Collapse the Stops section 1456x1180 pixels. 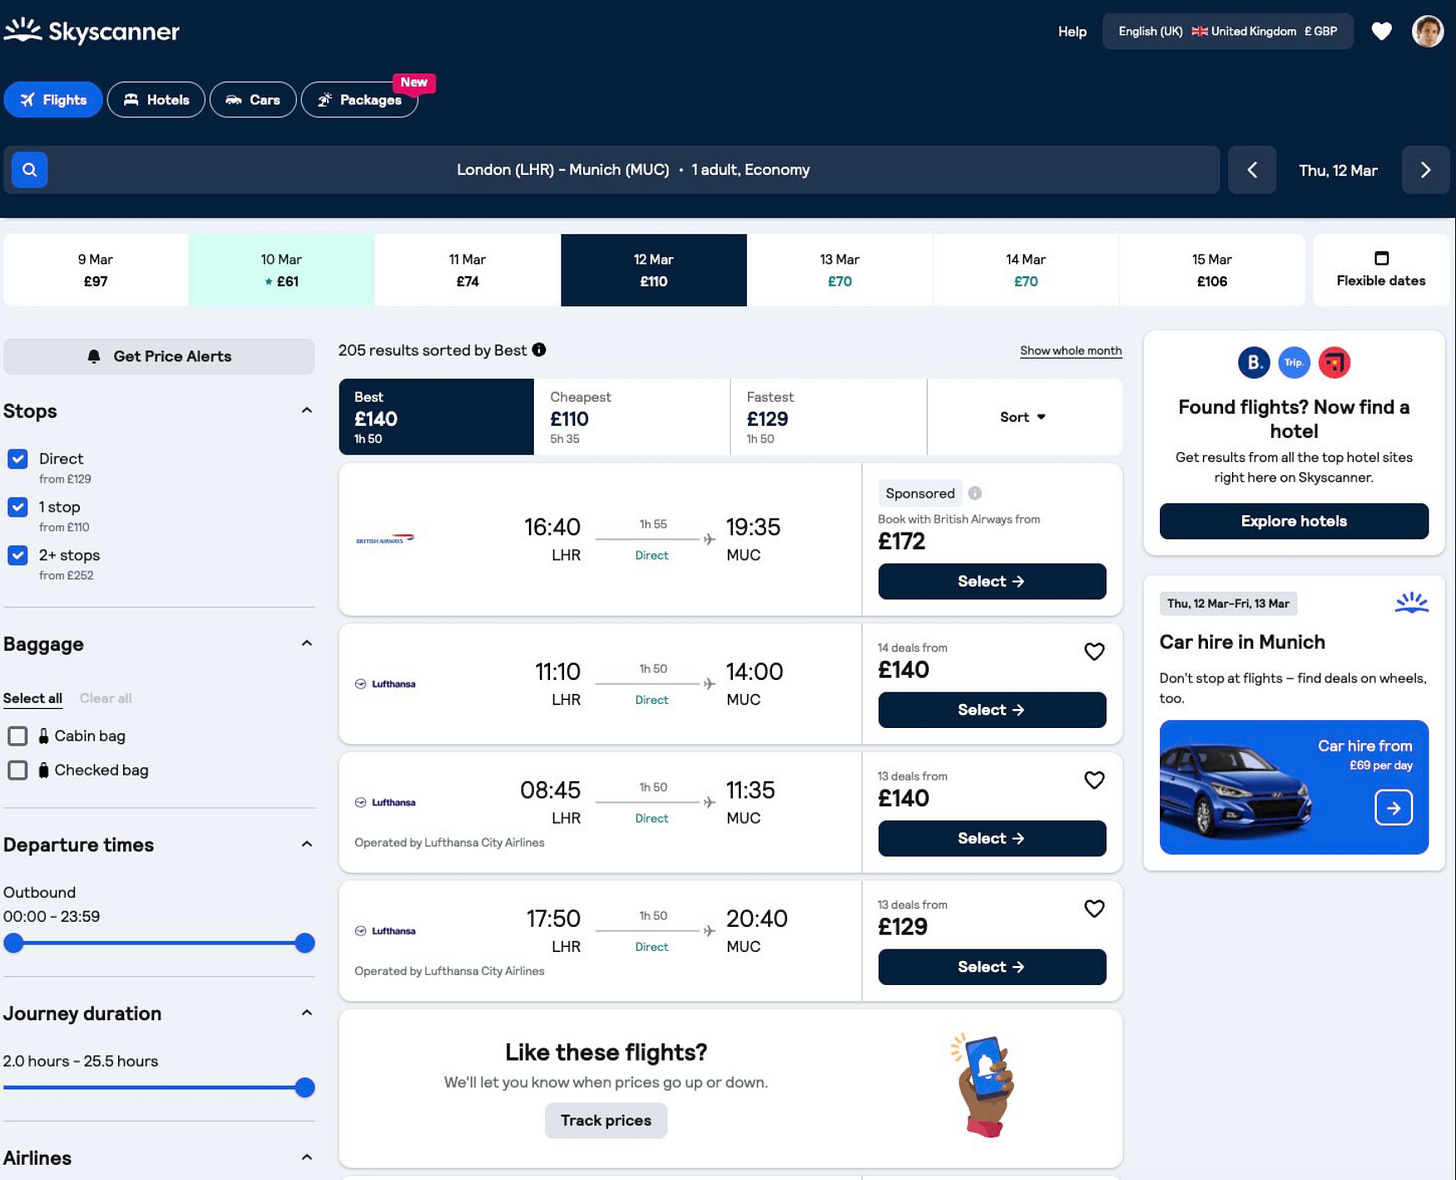coord(306,411)
